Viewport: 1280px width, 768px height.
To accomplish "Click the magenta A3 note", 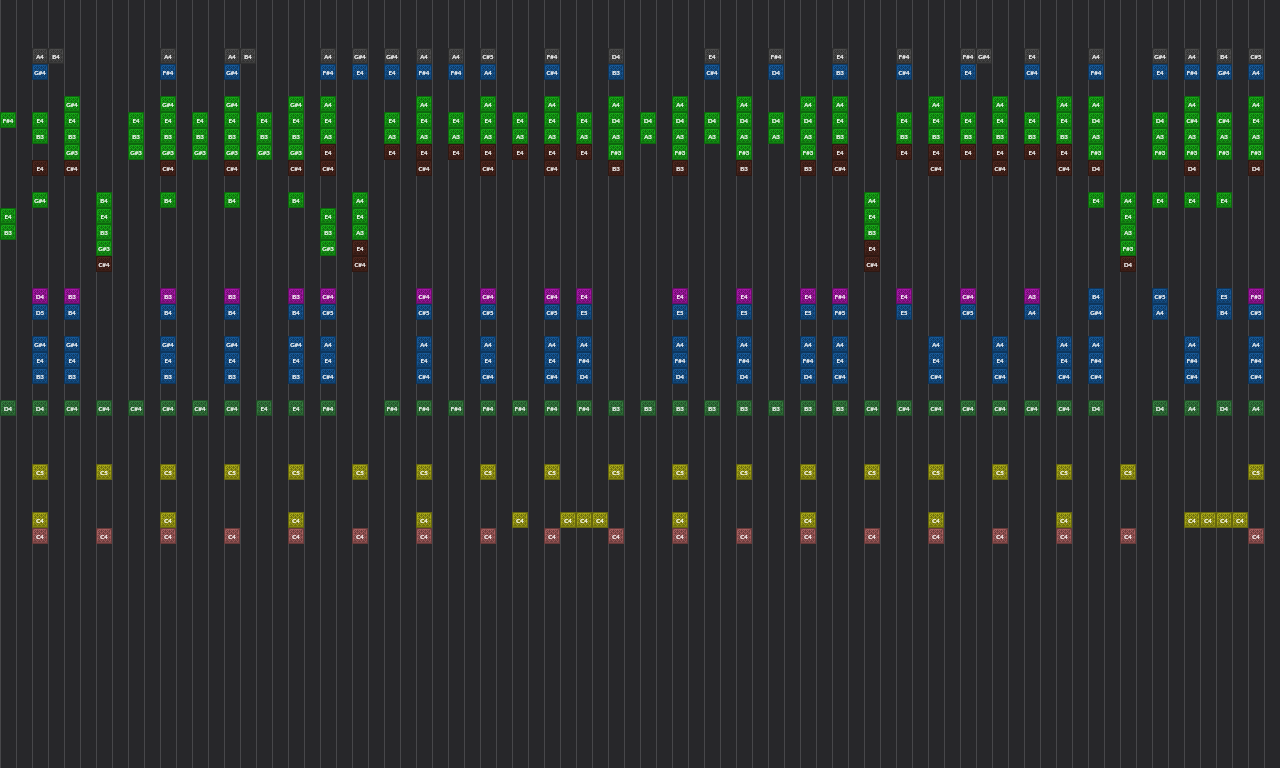I will click(x=1032, y=297).
